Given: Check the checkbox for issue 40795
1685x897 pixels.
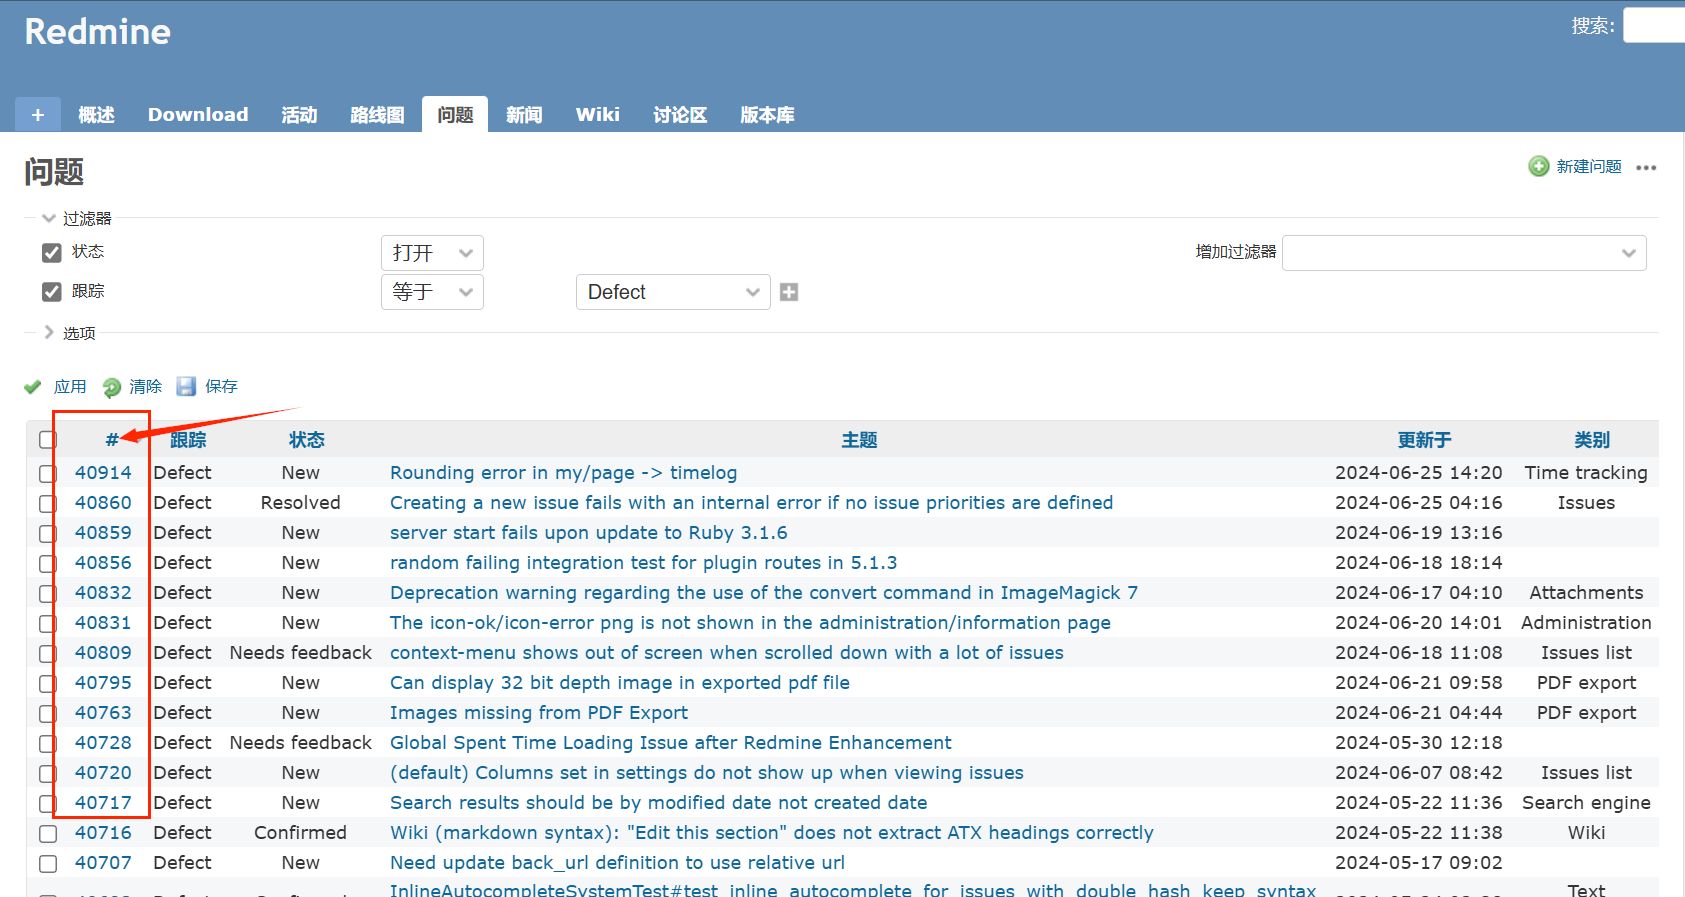Looking at the screenshot, I should (x=48, y=683).
